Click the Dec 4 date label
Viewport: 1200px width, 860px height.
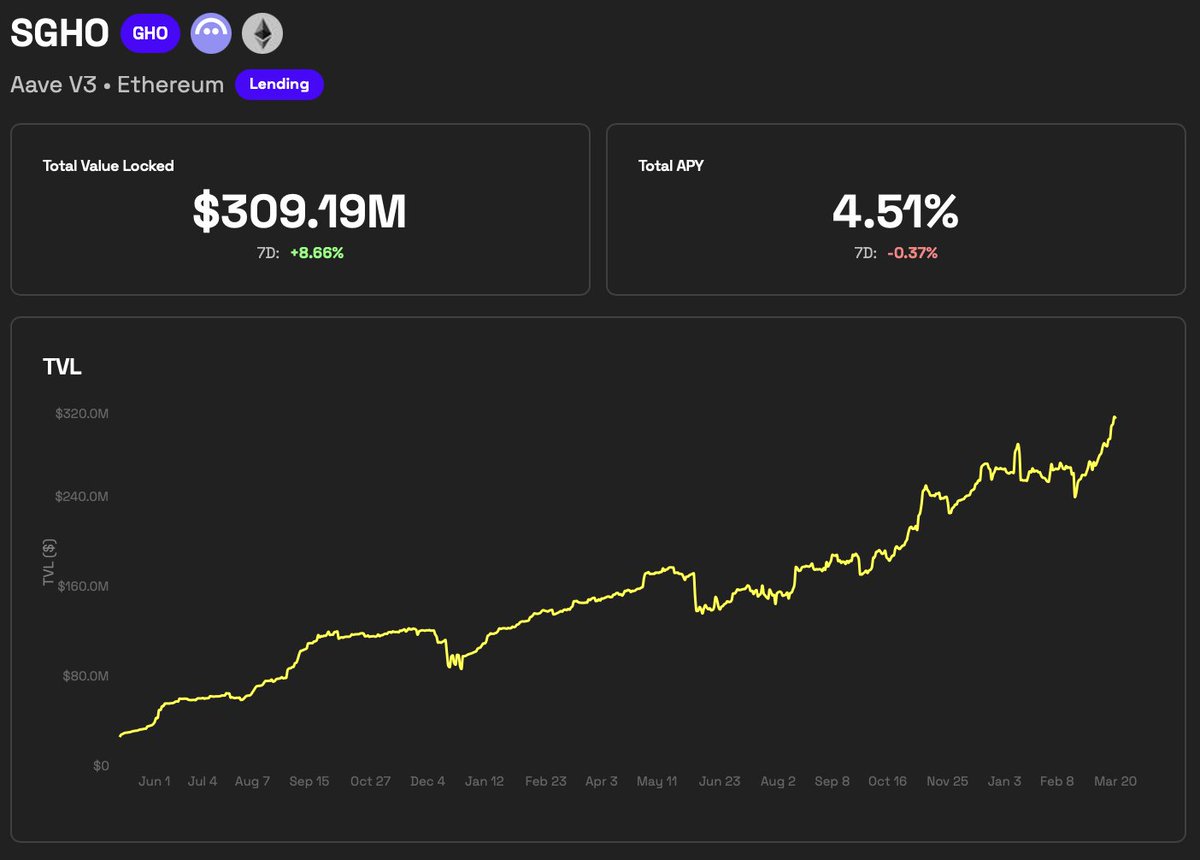click(427, 781)
